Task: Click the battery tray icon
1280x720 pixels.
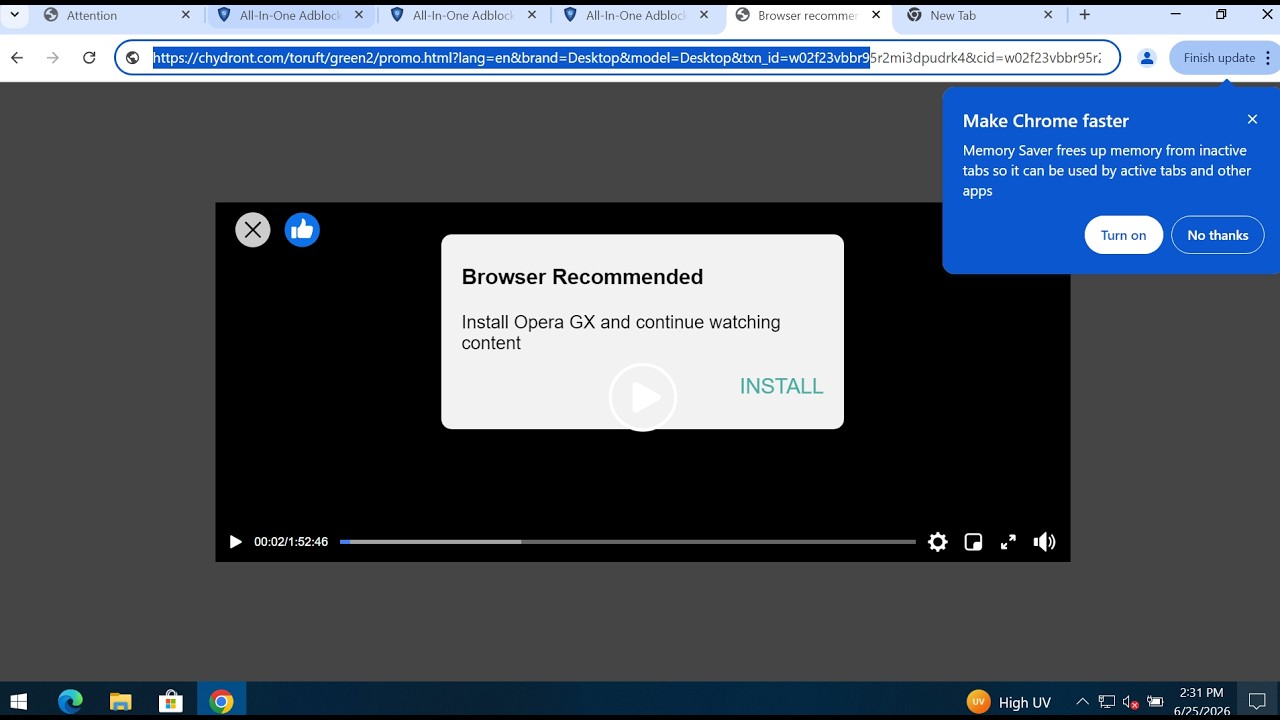Action: [1155, 702]
